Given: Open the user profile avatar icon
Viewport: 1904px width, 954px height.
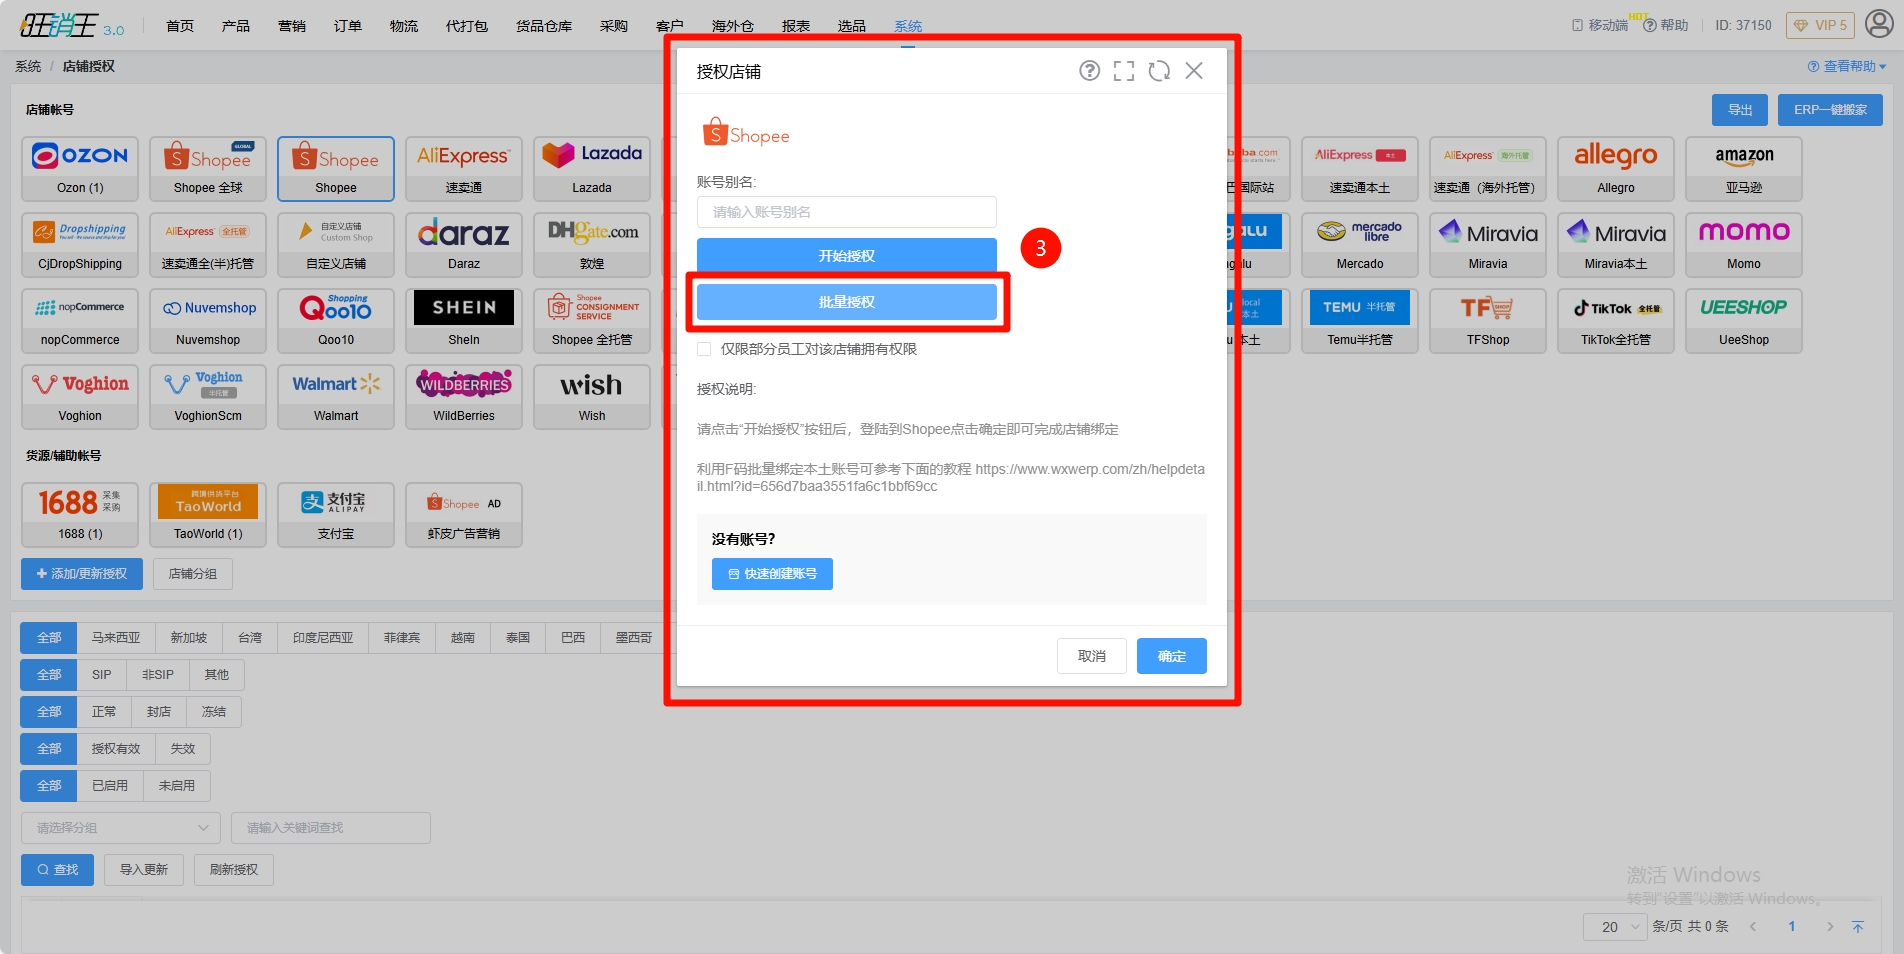Looking at the screenshot, I should click(1879, 24).
